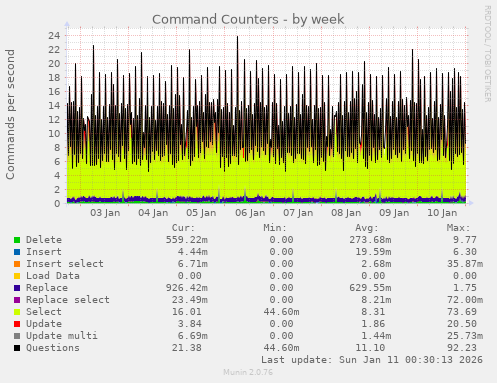This screenshot has height=383, width=497.
Task: Click Insert select max value 35.87m
Action: coord(465,264)
